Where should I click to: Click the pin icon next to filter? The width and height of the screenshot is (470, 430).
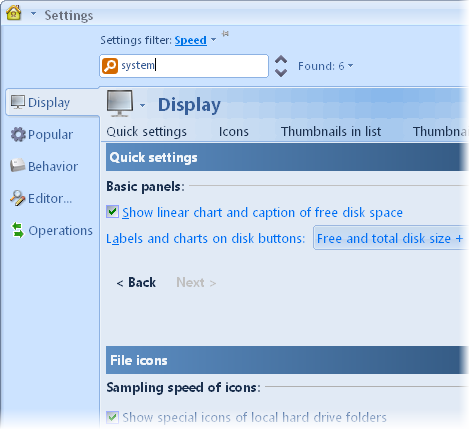pyautogui.click(x=226, y=34)
